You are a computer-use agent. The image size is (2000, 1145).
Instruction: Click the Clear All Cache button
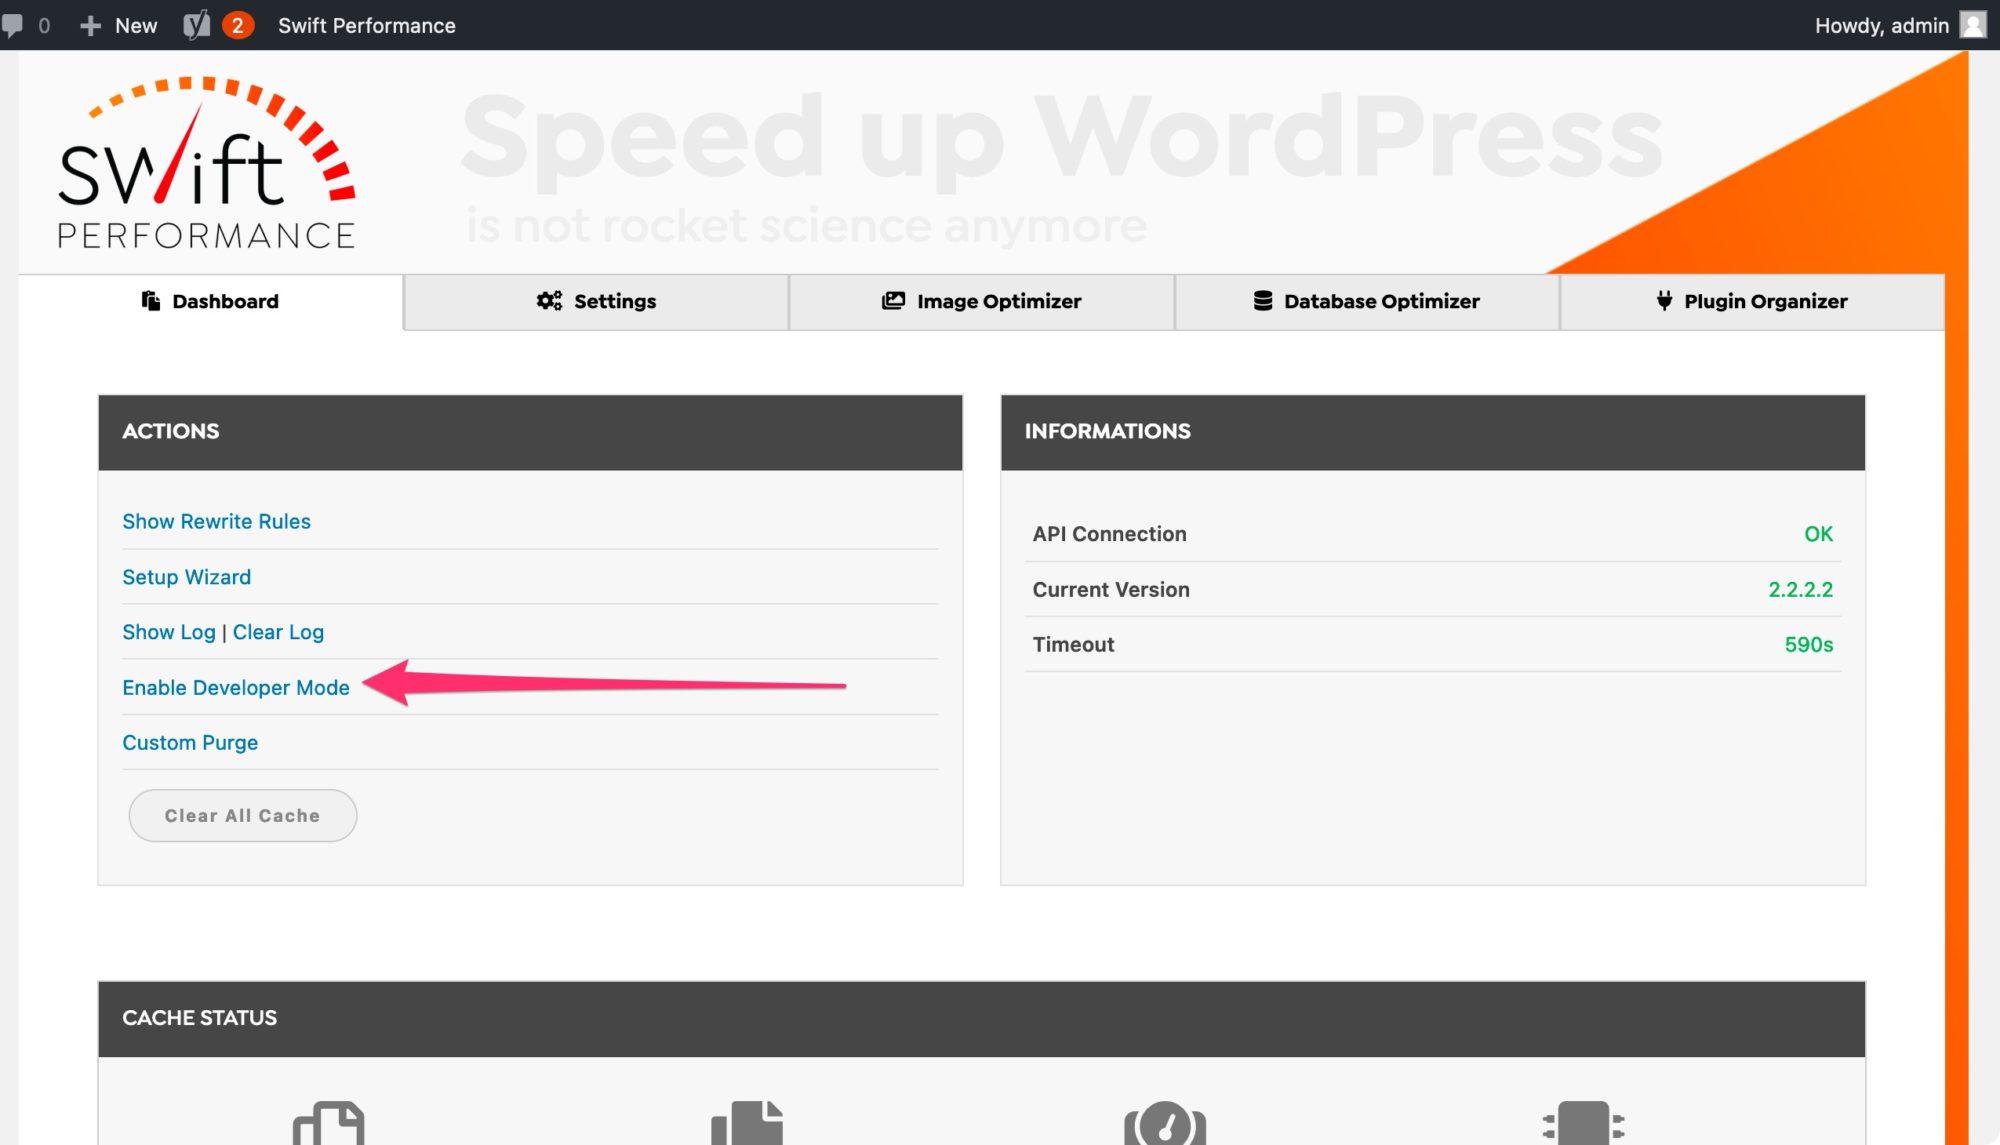point(242,815)
